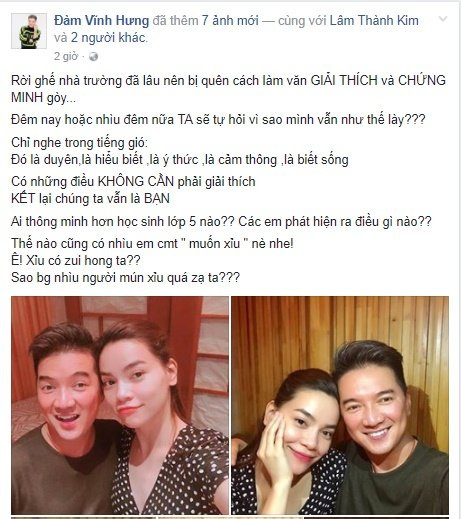This screenshot has width=461, height=519.
Task: Click the text "muốn xỉu" comment line
Action: tap(152, 243)
